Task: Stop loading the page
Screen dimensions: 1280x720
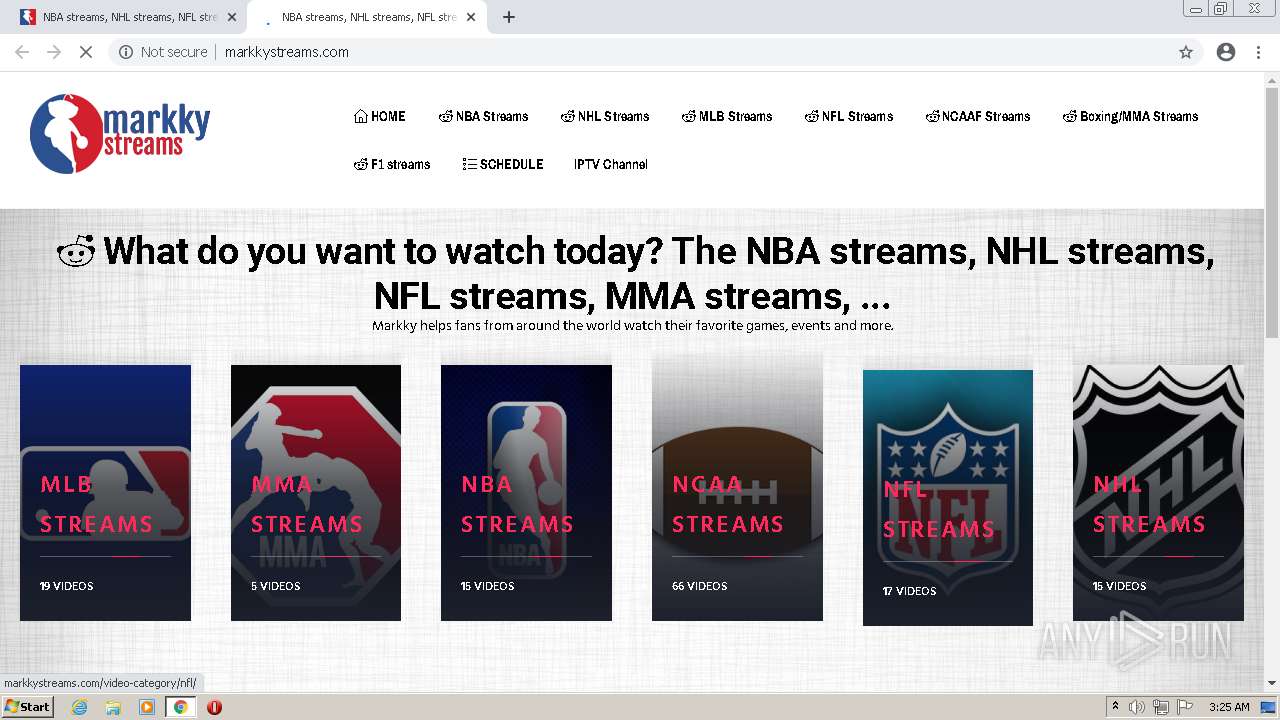Action: (x=86, y=52)
